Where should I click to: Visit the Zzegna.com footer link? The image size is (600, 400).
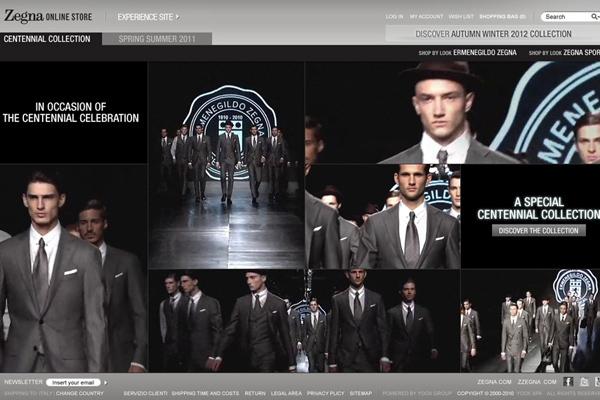(x=537, y=382)
